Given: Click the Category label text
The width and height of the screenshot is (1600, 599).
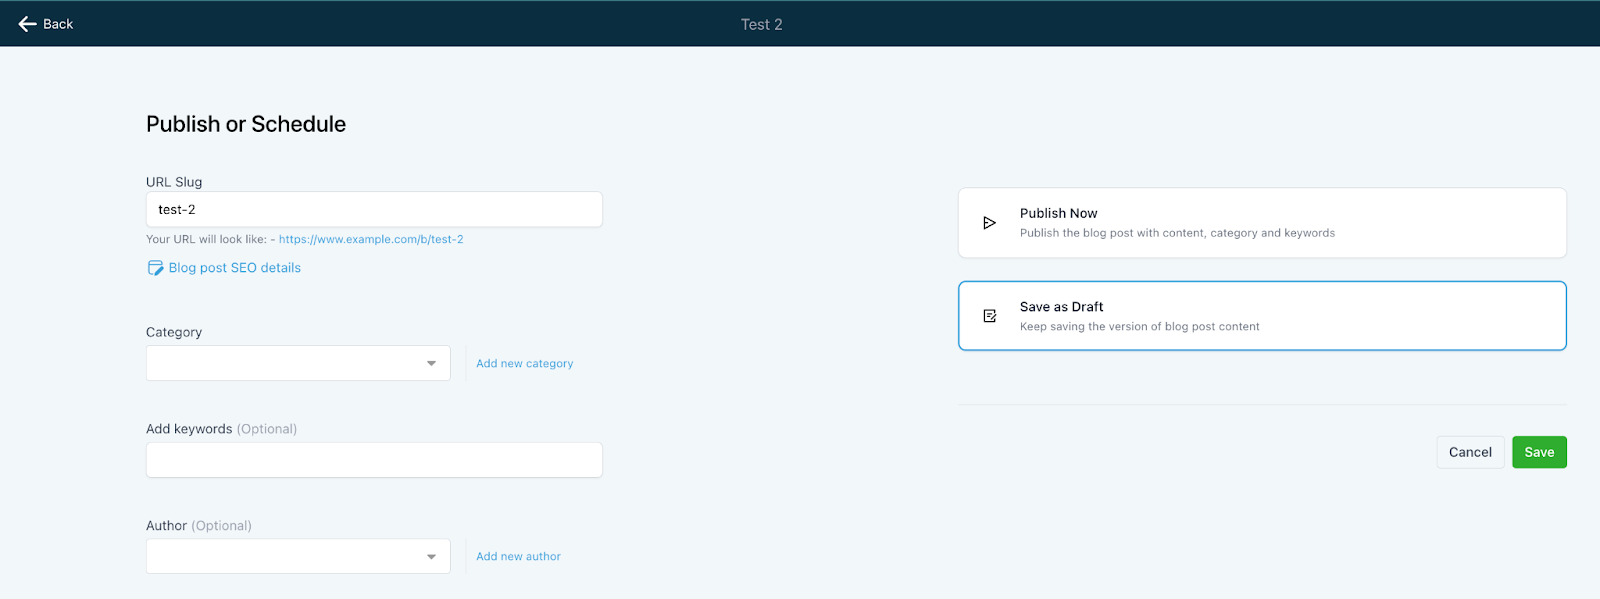Looking at the screenshot, I should (x=174, y=332).
